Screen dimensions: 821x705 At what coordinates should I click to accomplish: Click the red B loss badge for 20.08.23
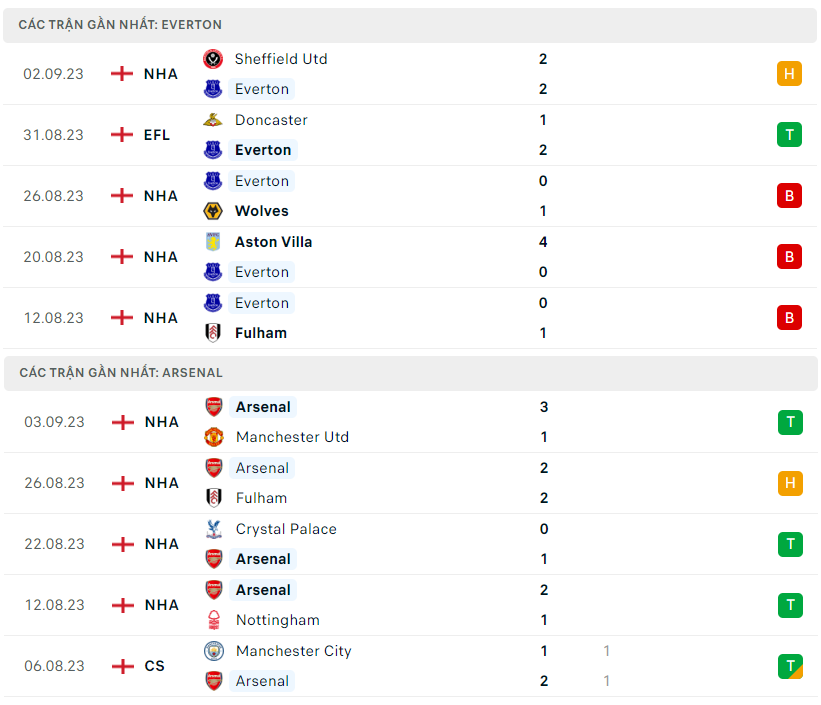coord(789,257)
